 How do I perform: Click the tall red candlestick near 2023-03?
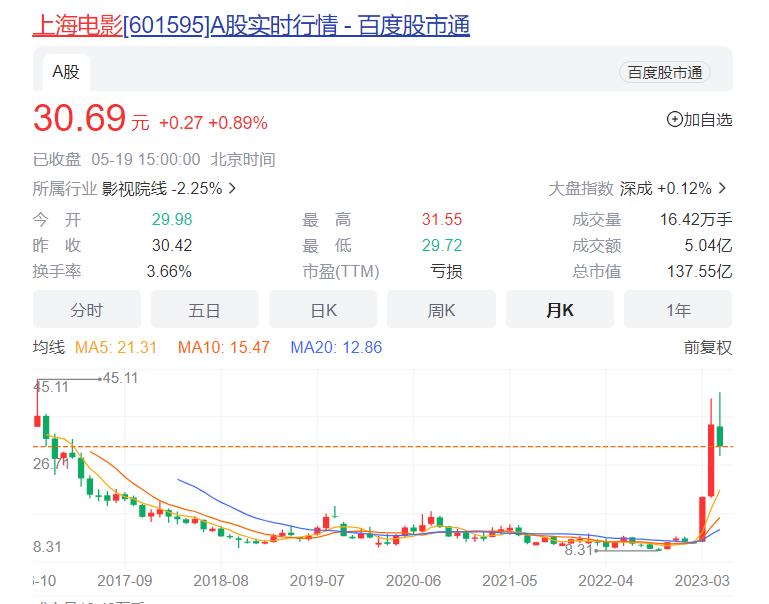tap(711, 460)
